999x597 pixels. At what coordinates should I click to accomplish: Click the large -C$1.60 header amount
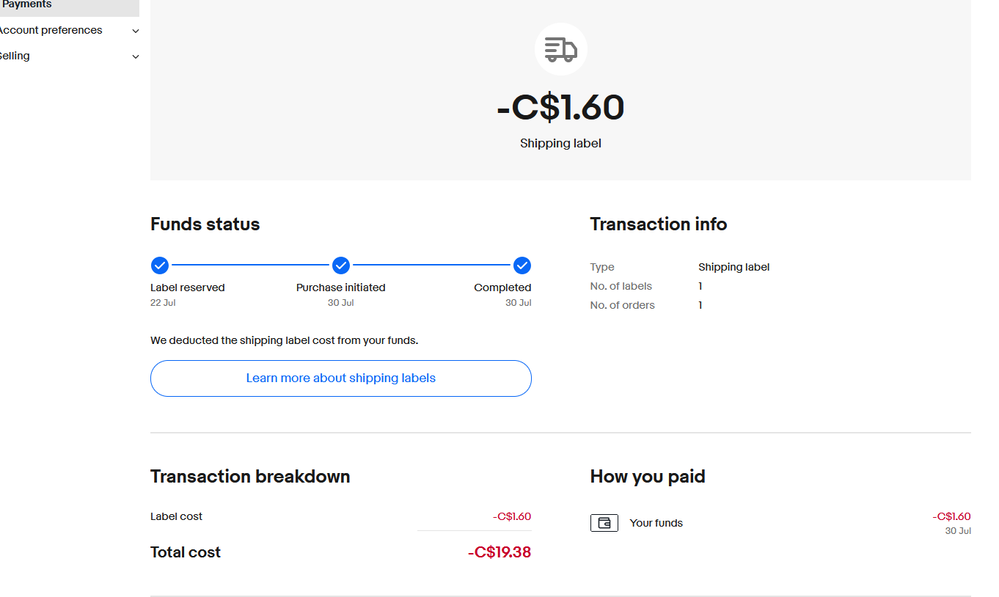[x=560, y=108]
